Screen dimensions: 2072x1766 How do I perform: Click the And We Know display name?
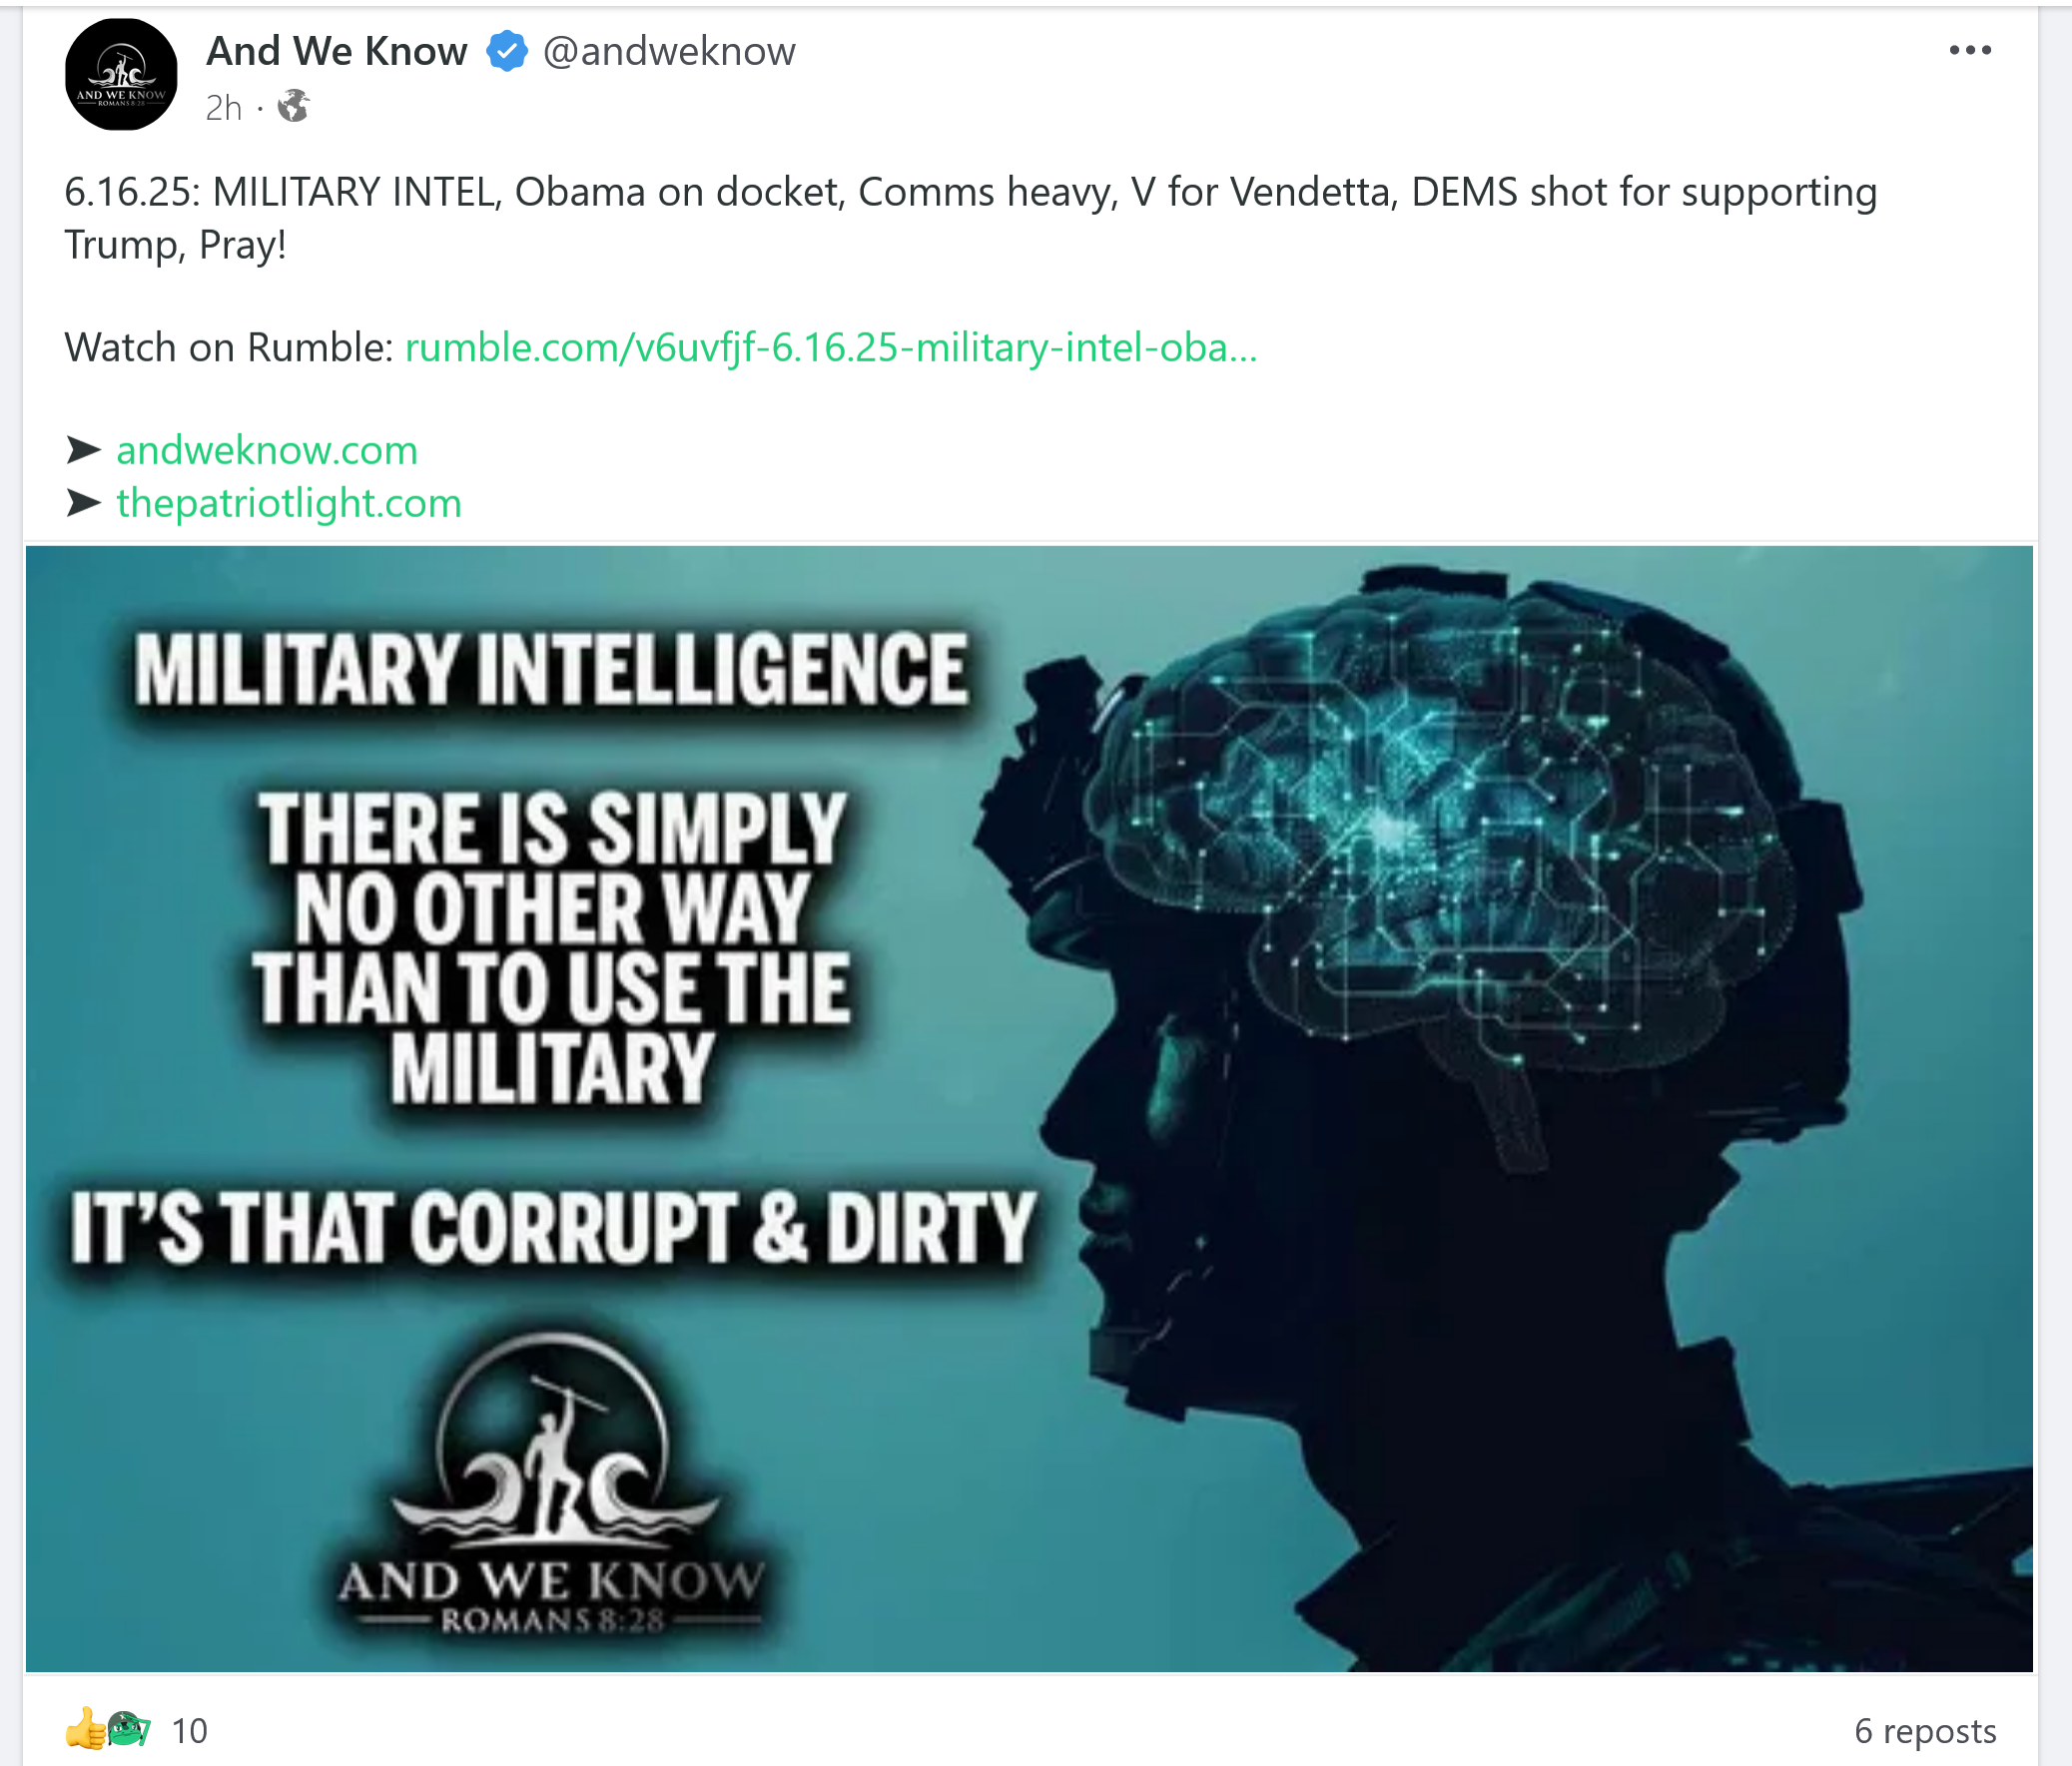point(337,51)
